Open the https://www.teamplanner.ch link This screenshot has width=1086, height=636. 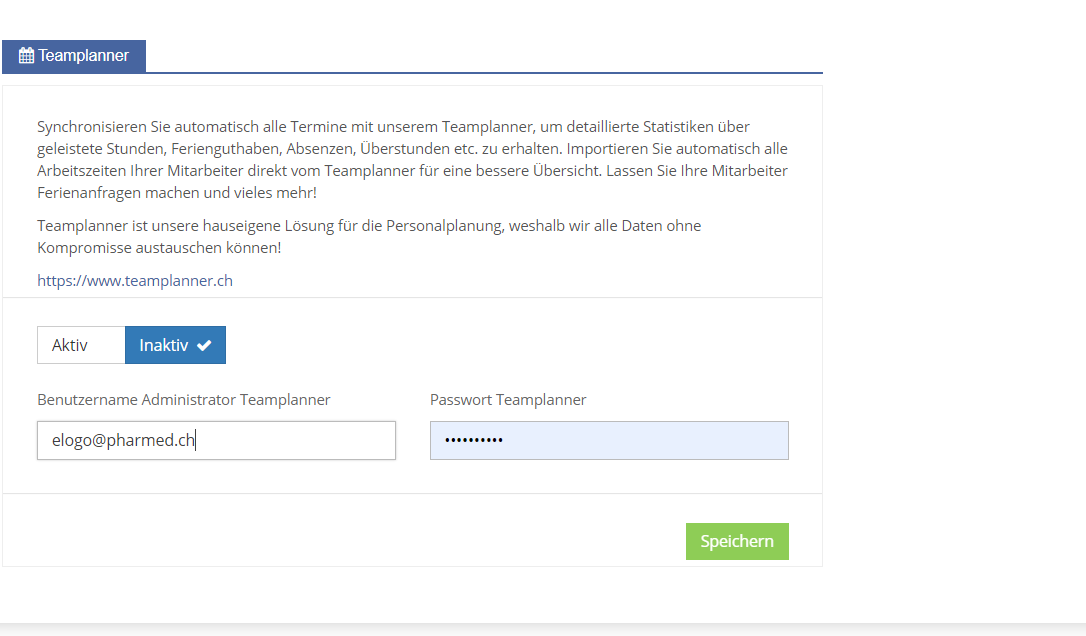tap(135, 281)
